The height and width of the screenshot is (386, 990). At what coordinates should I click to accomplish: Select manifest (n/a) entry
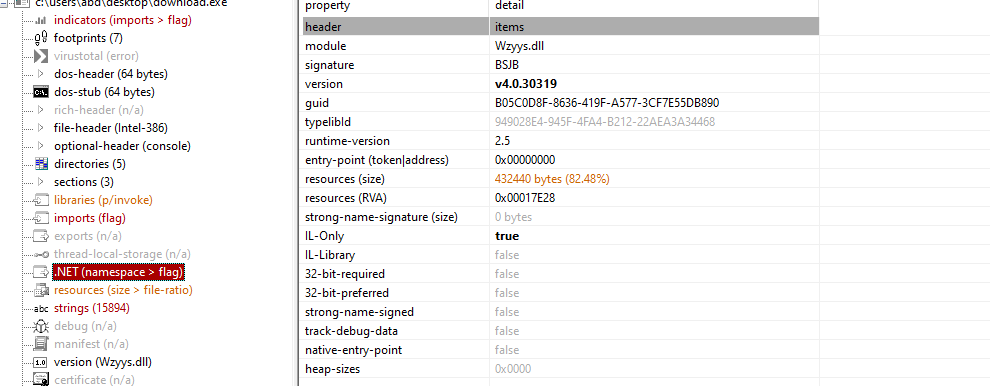pos(91,344)
